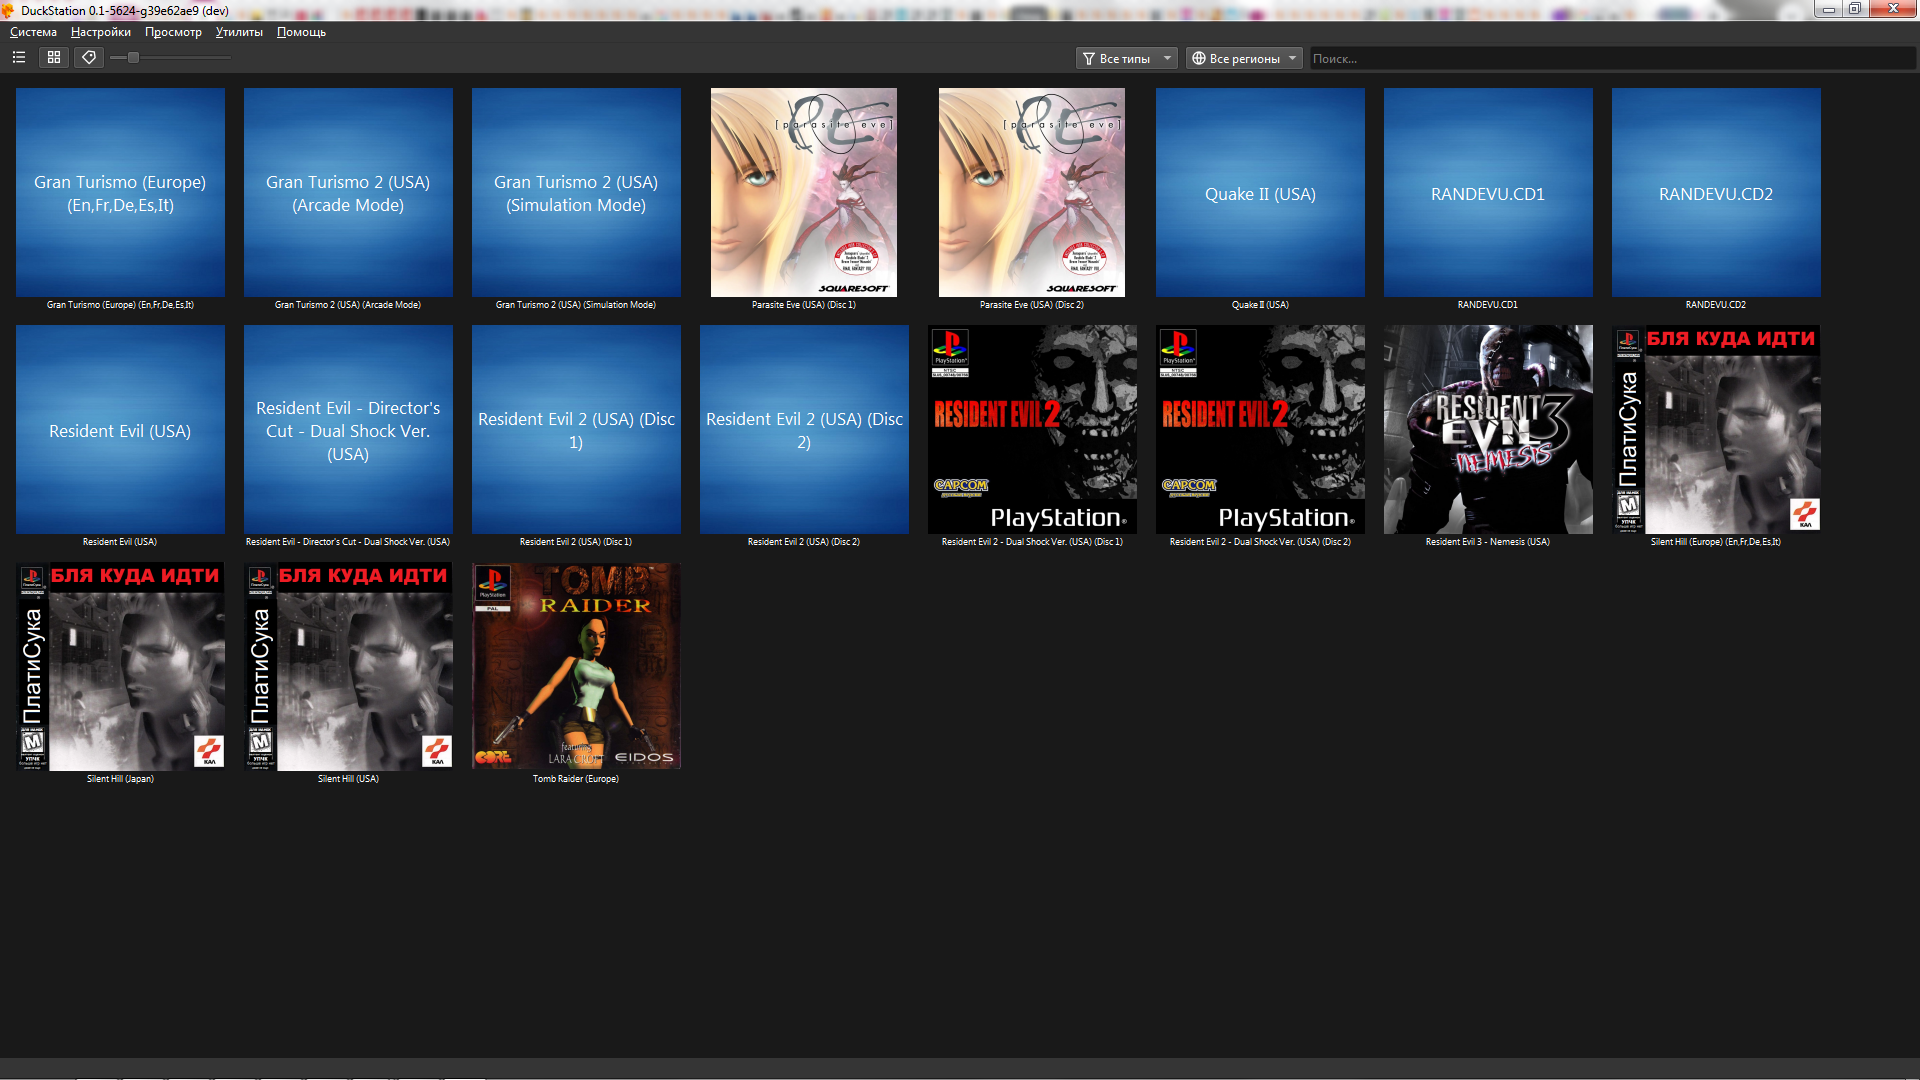1920x1080 pixels.
Task: Select Gran Turismo 2 Arcade Mode tile
Action: 348,192
